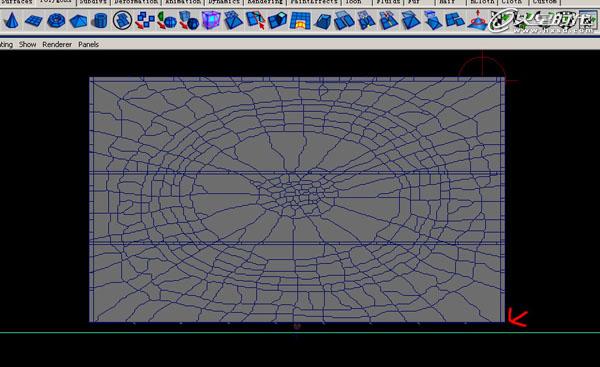The width and height of the screenshot is (600, 367).
Task: Create a polygon pipe cylinder from the shelf
Action: 100,21
